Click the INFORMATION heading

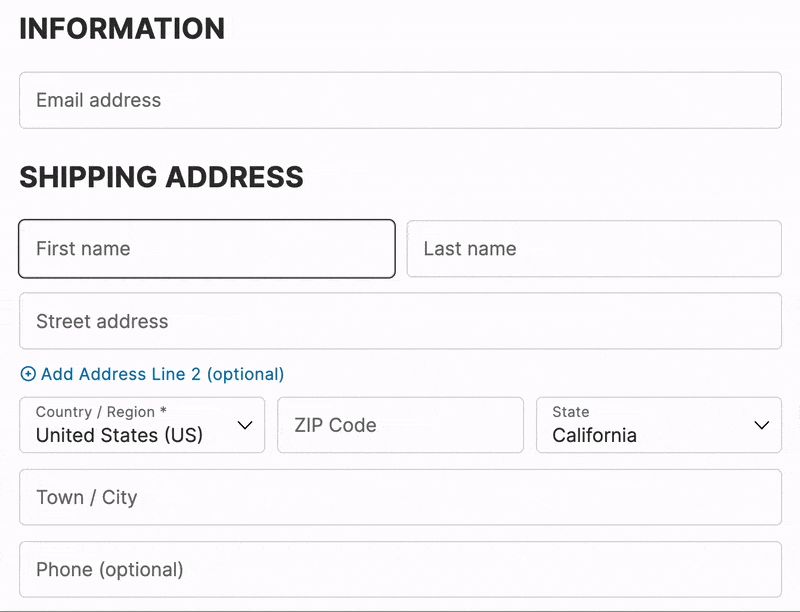click(122, 28)
